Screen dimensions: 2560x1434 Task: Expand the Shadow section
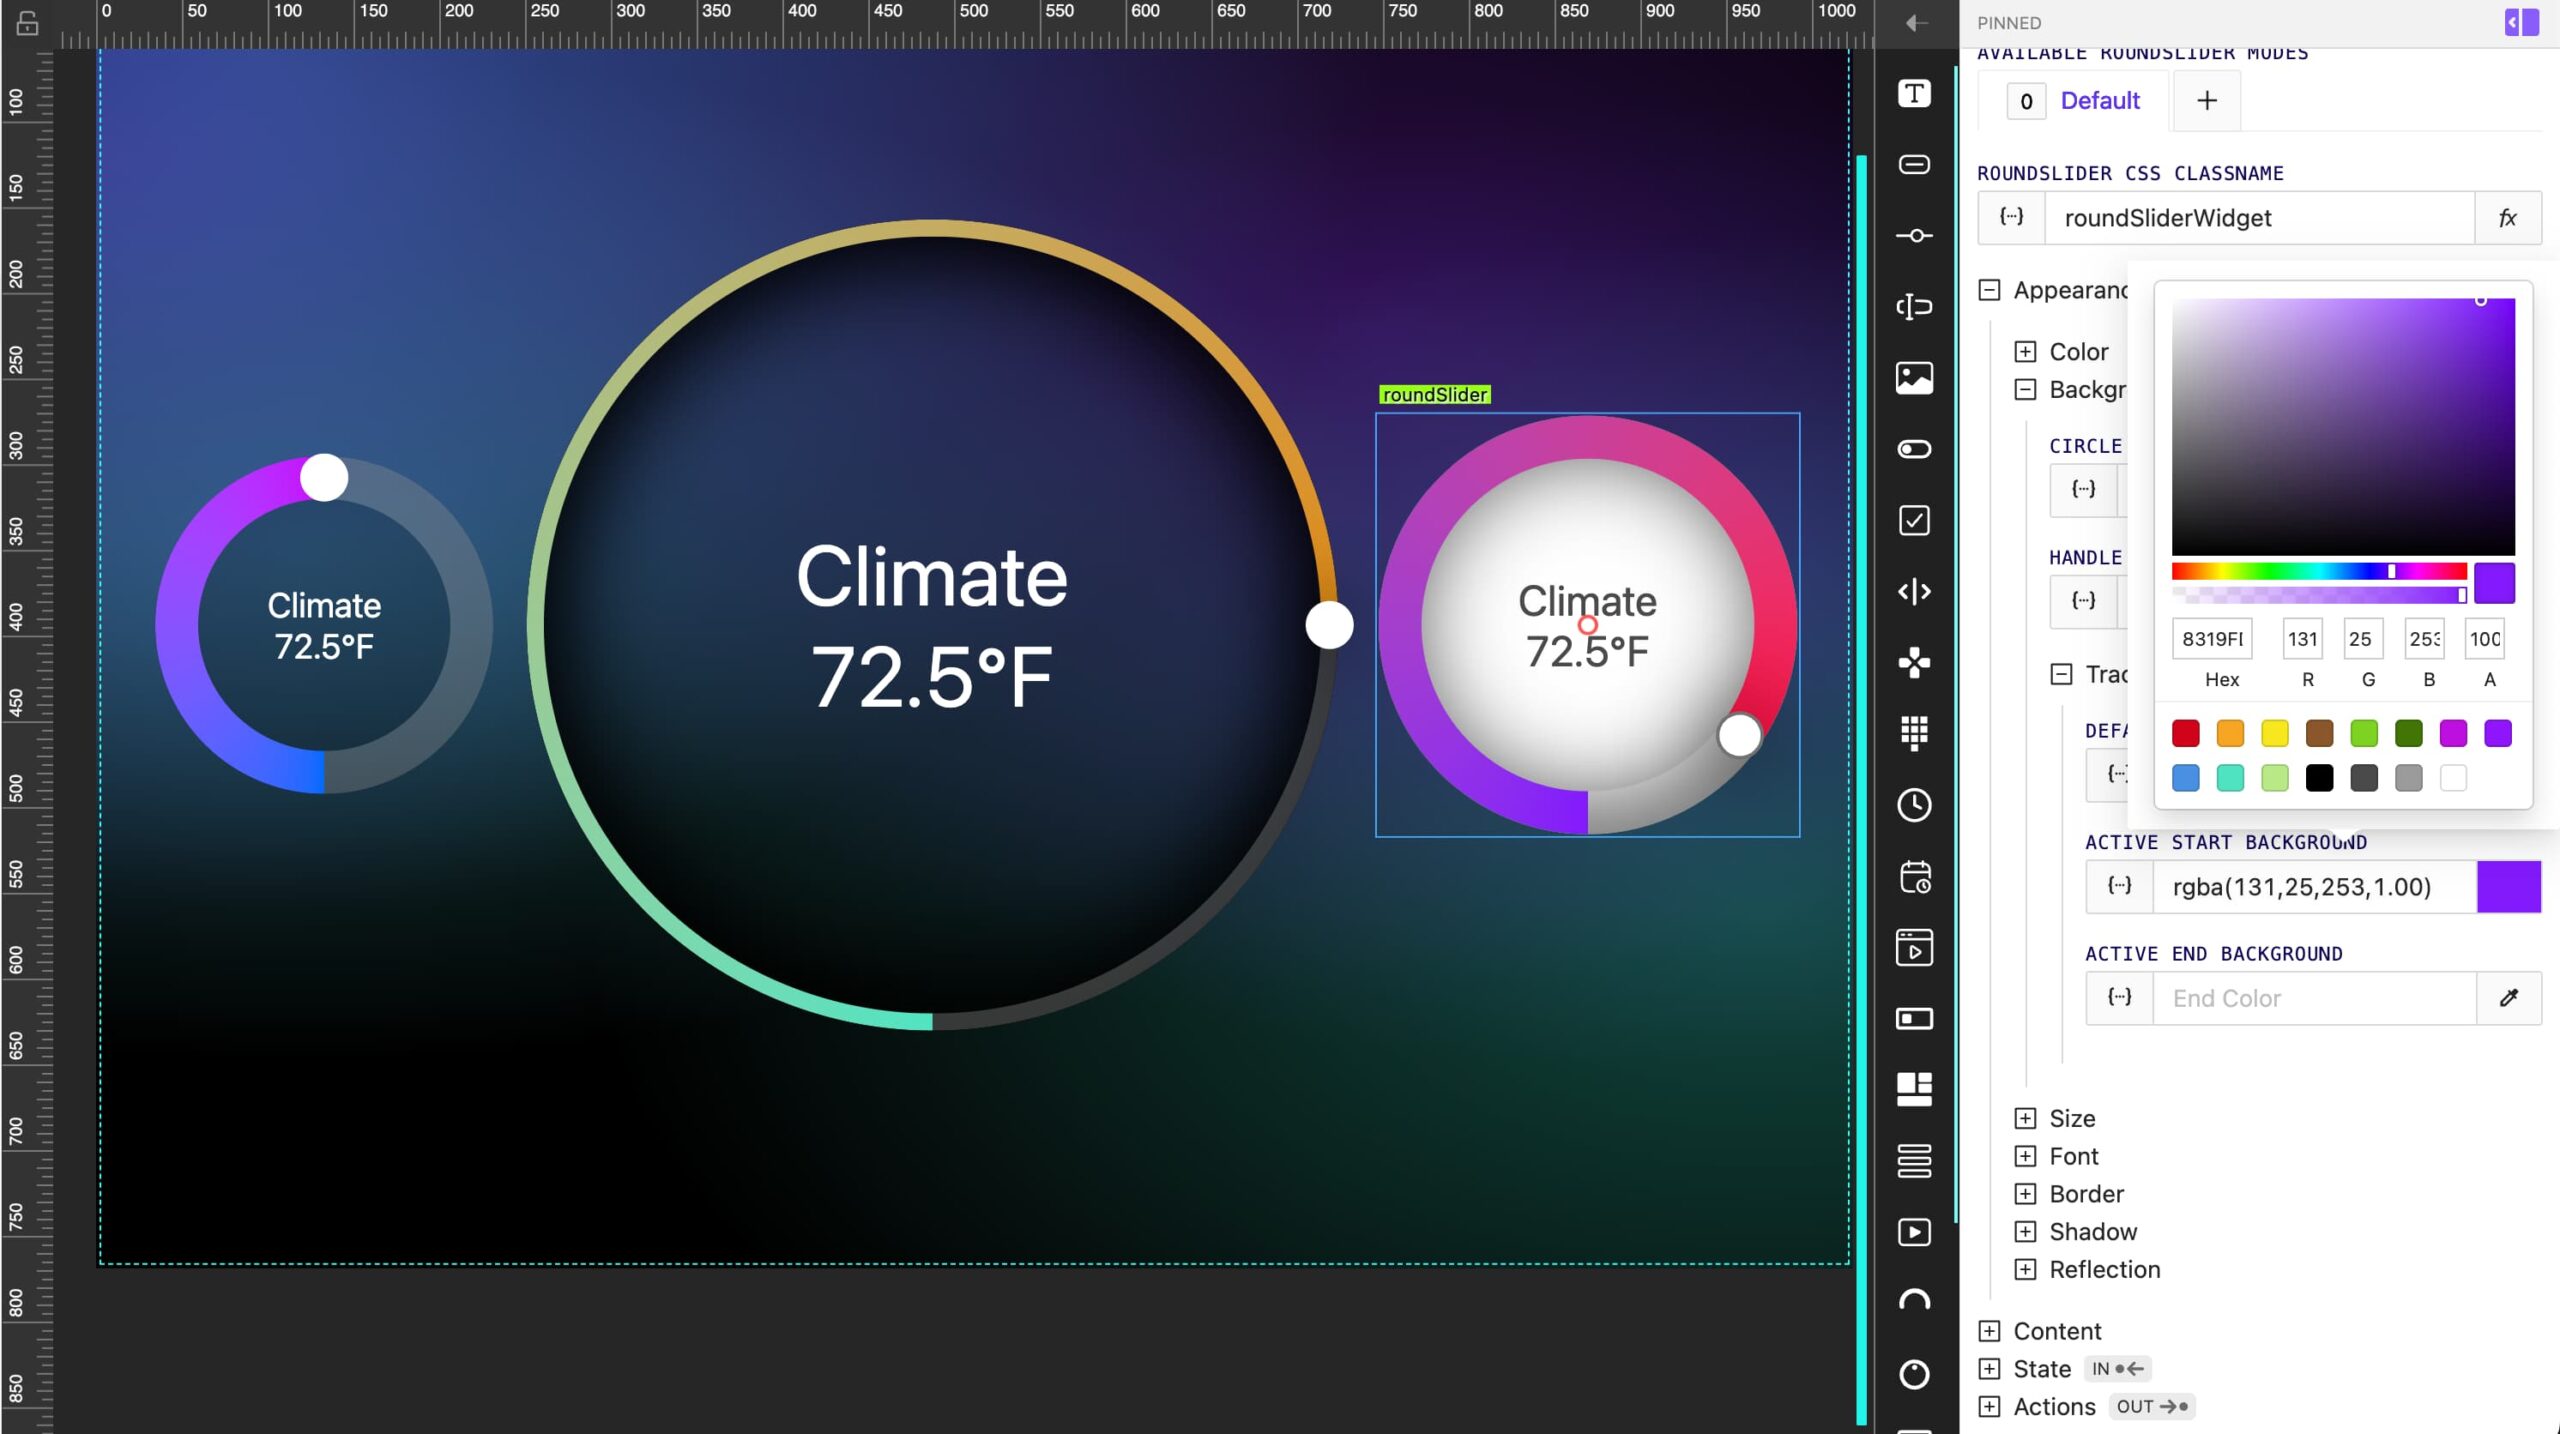(x=2025, y=1231)
